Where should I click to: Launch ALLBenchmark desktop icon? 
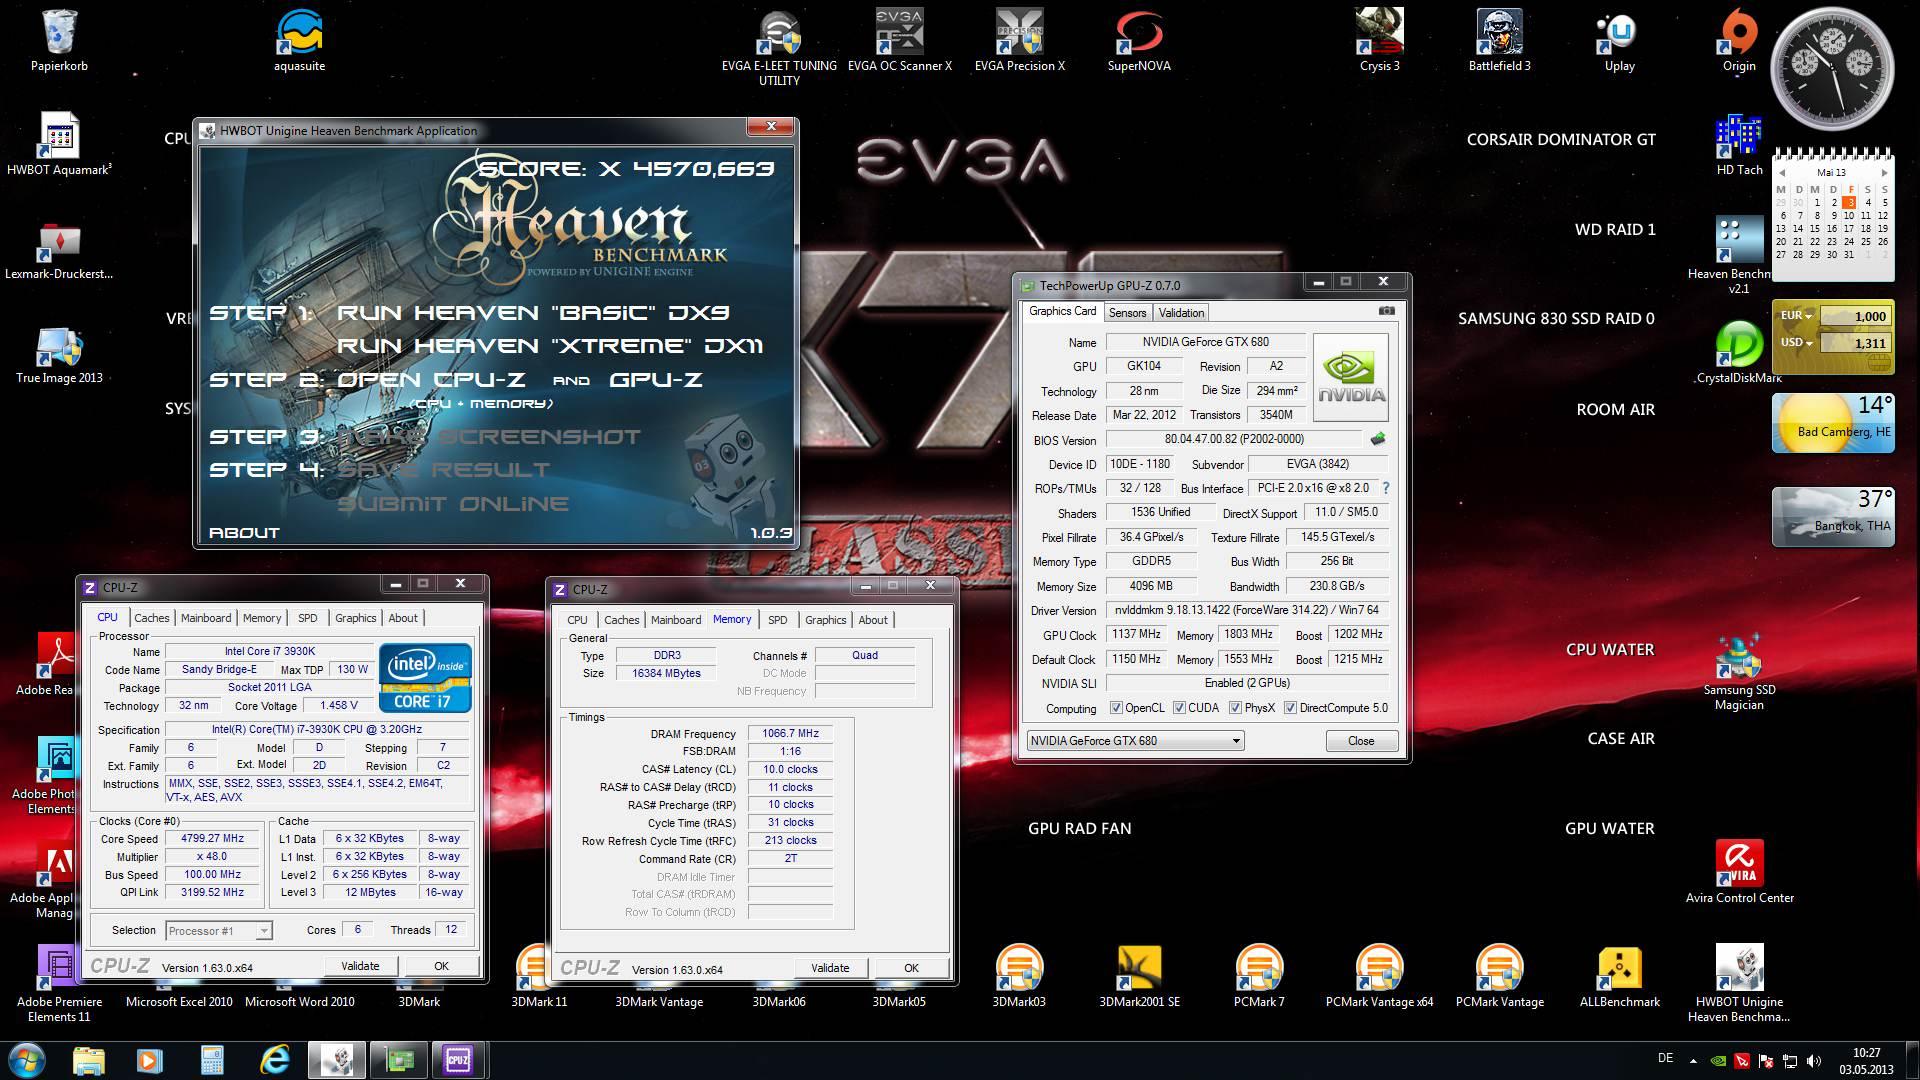coord(1619,976)
